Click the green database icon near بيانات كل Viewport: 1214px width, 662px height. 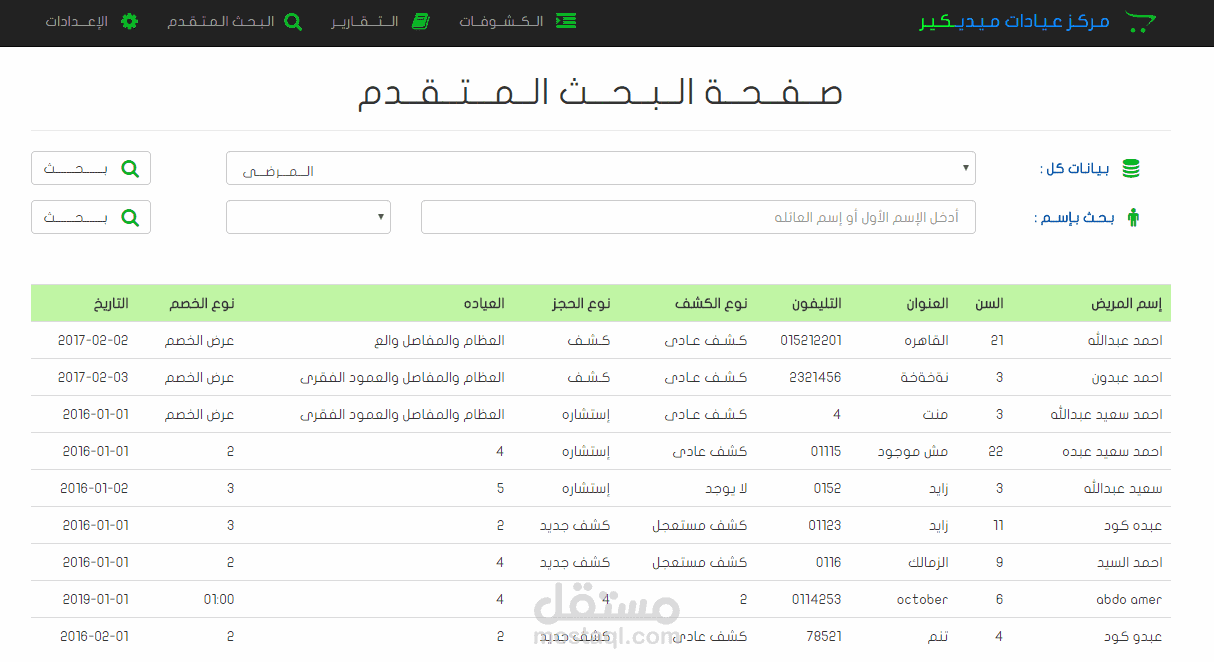1131,169
